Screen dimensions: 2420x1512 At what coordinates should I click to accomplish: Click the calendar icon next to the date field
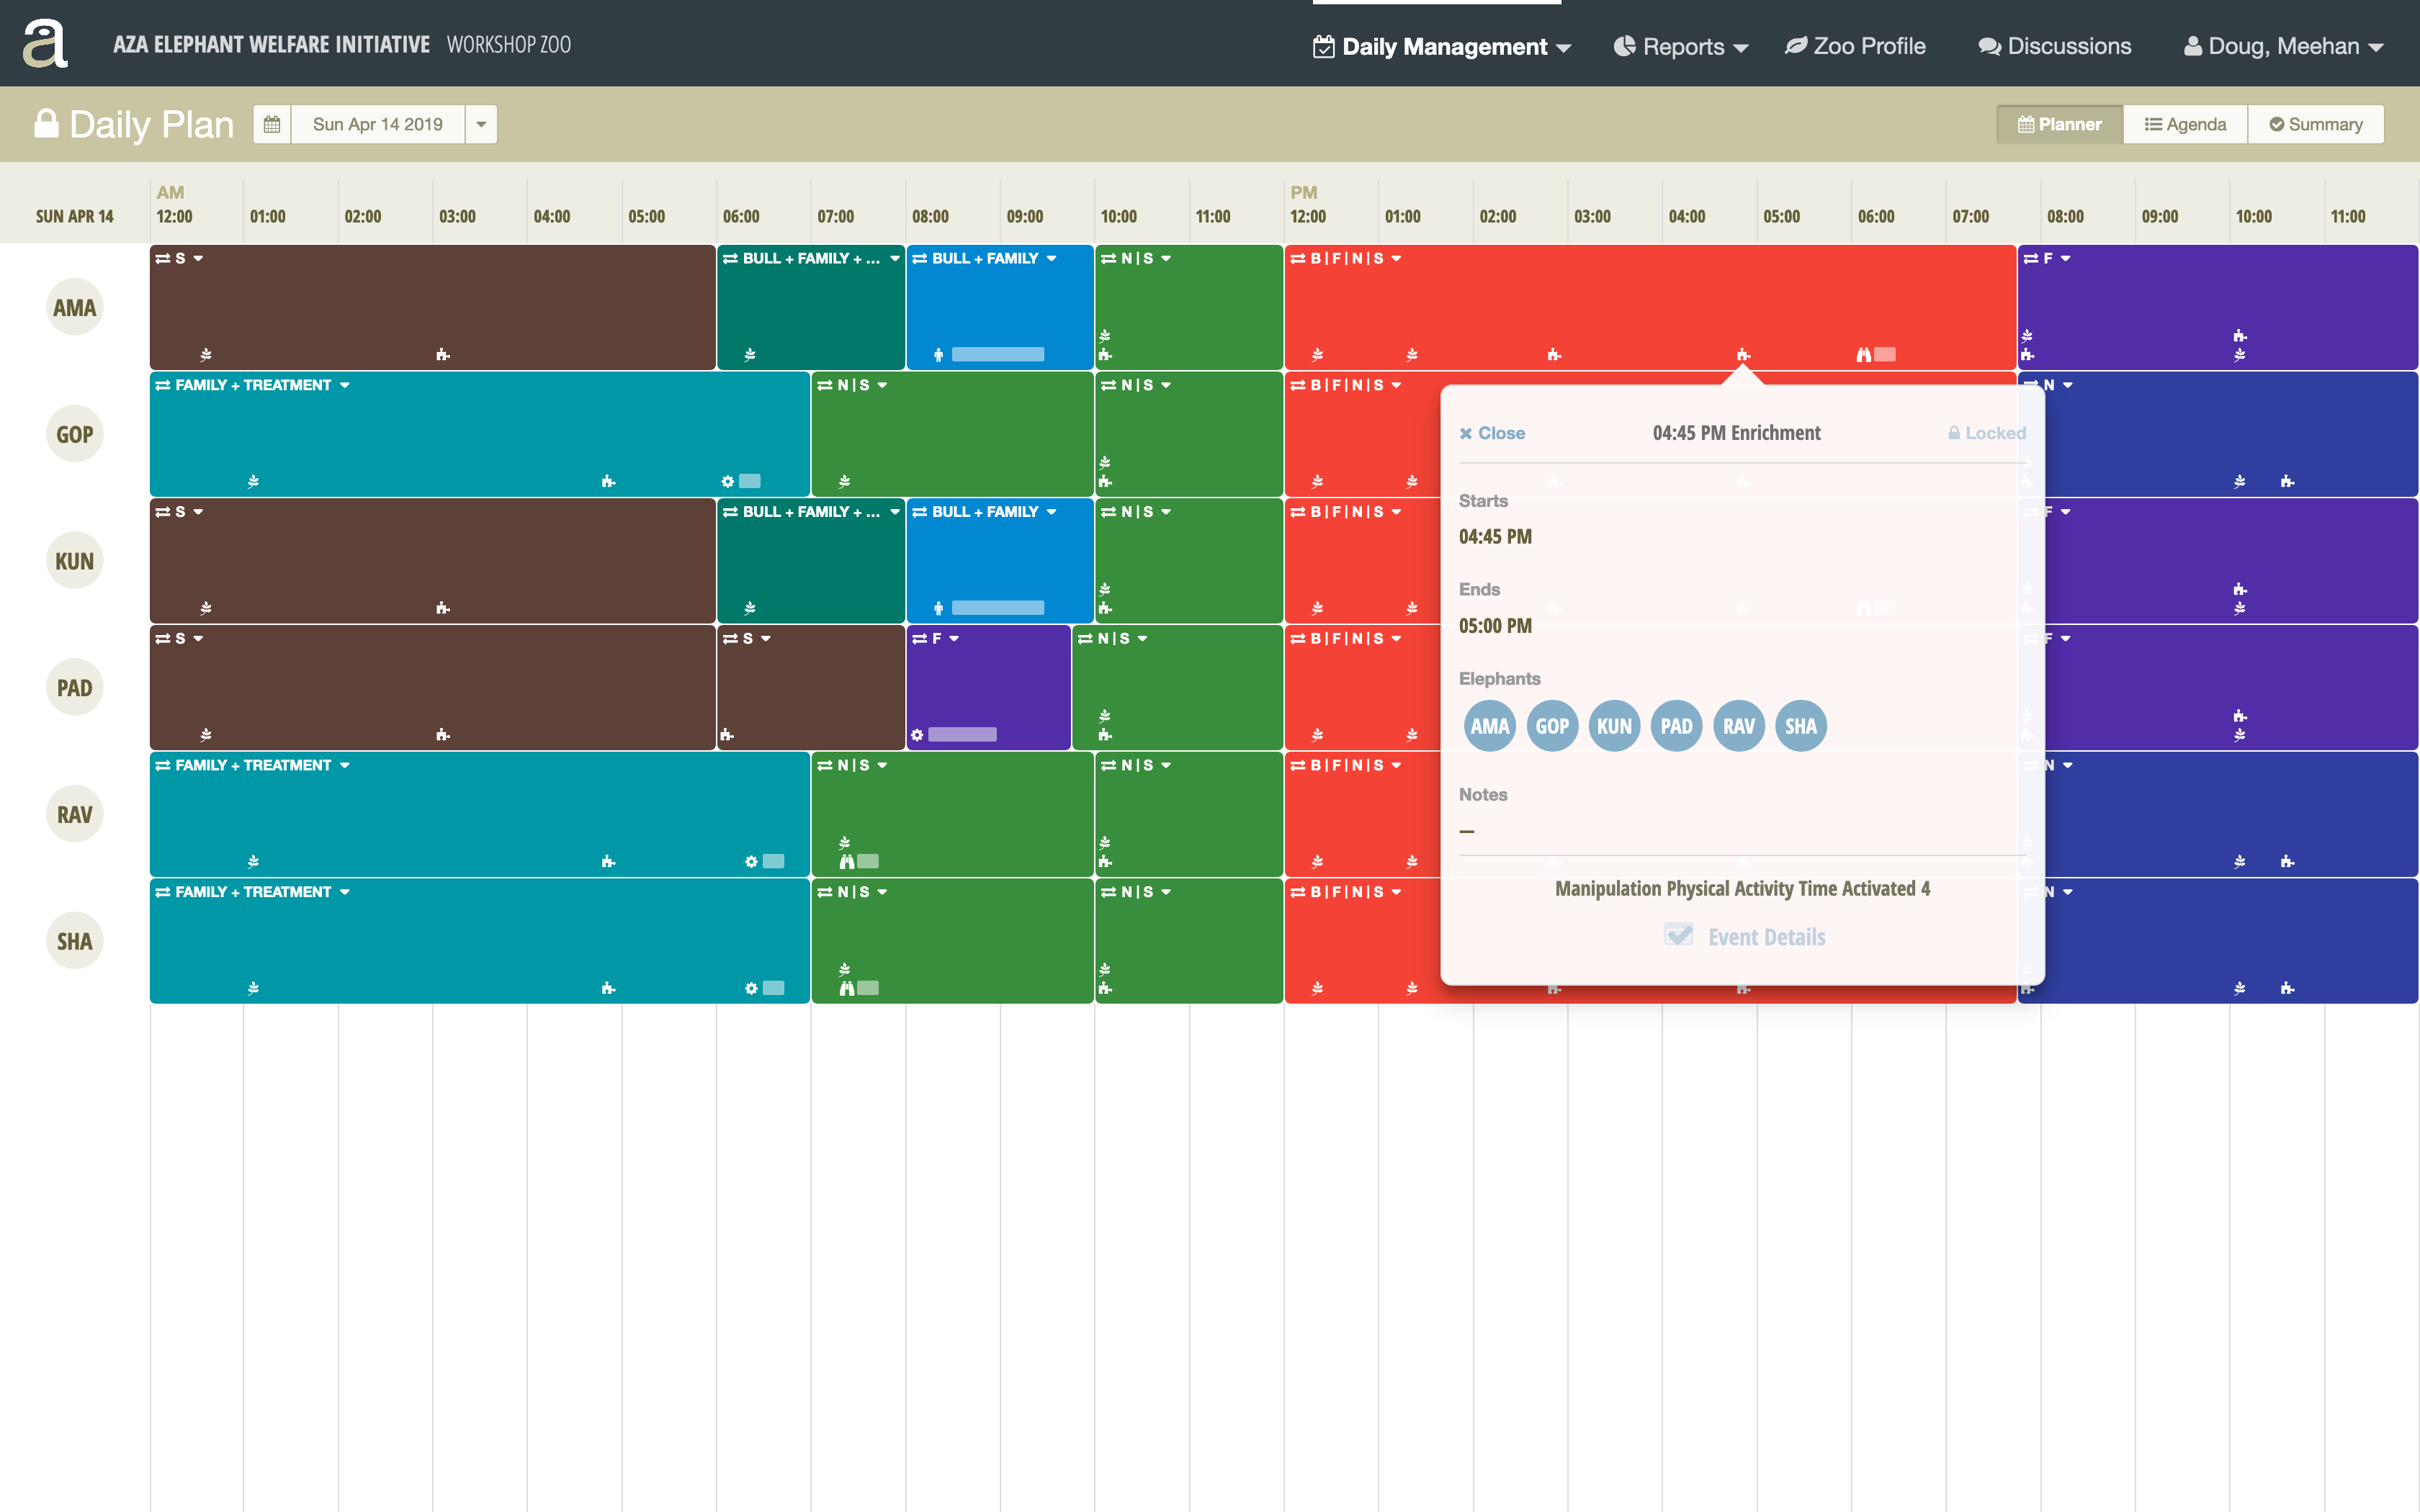click(x=271, y=123)
